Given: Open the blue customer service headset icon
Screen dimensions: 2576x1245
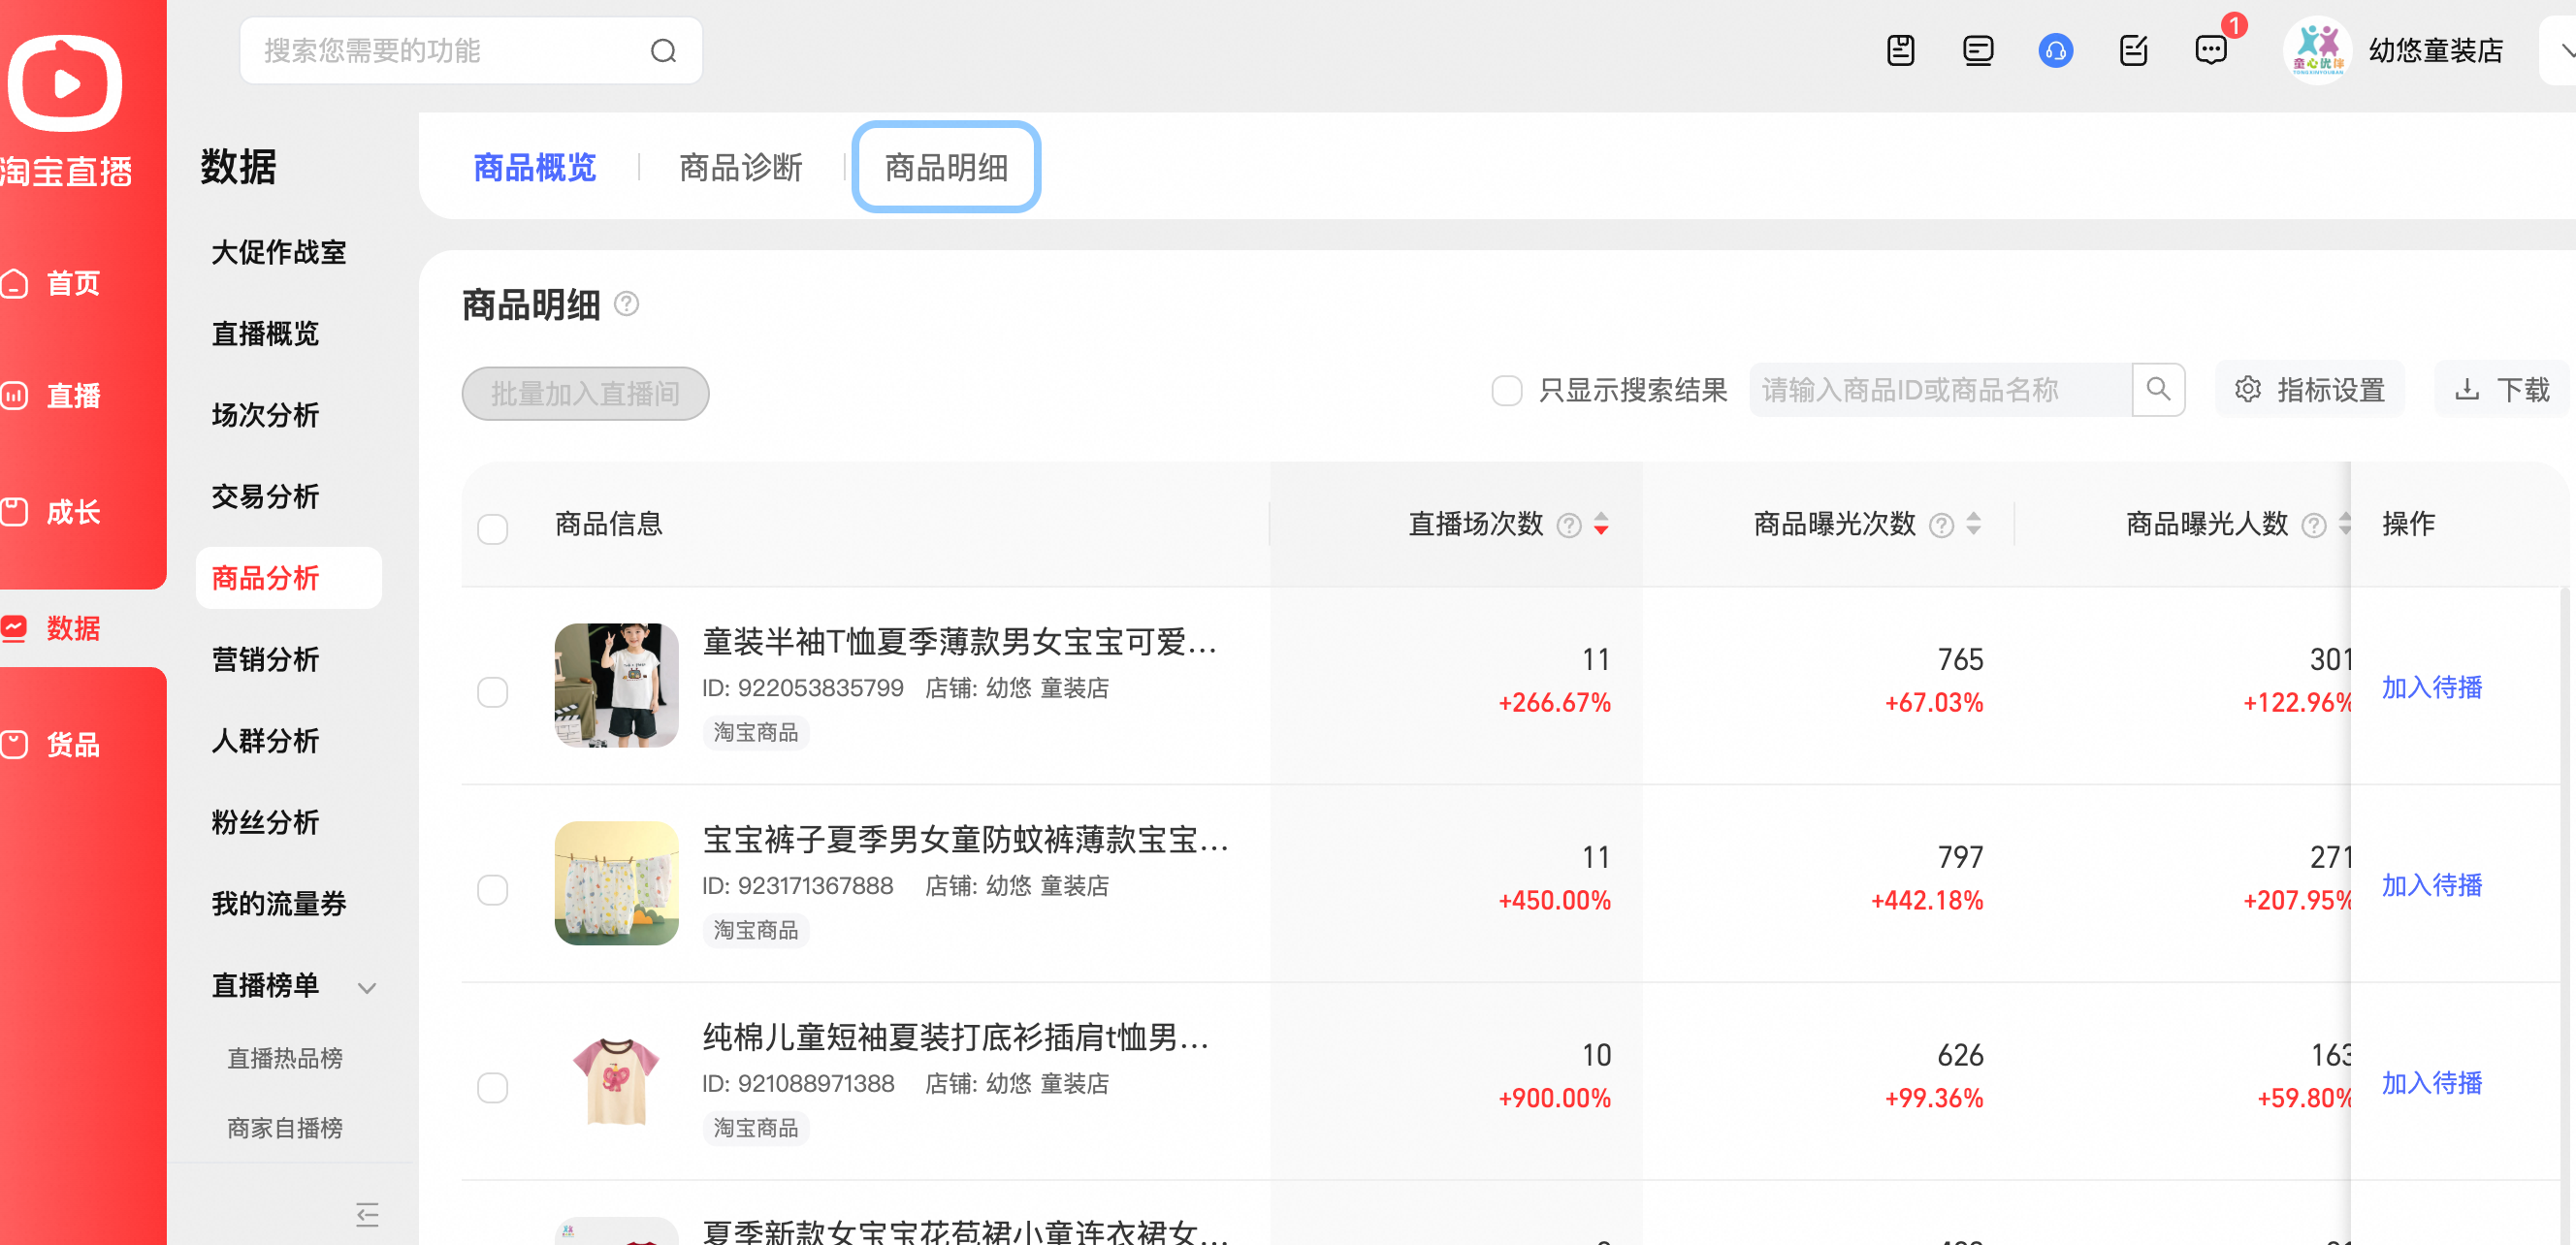Looking at the screenshot, I should (x=2055, y=50).
